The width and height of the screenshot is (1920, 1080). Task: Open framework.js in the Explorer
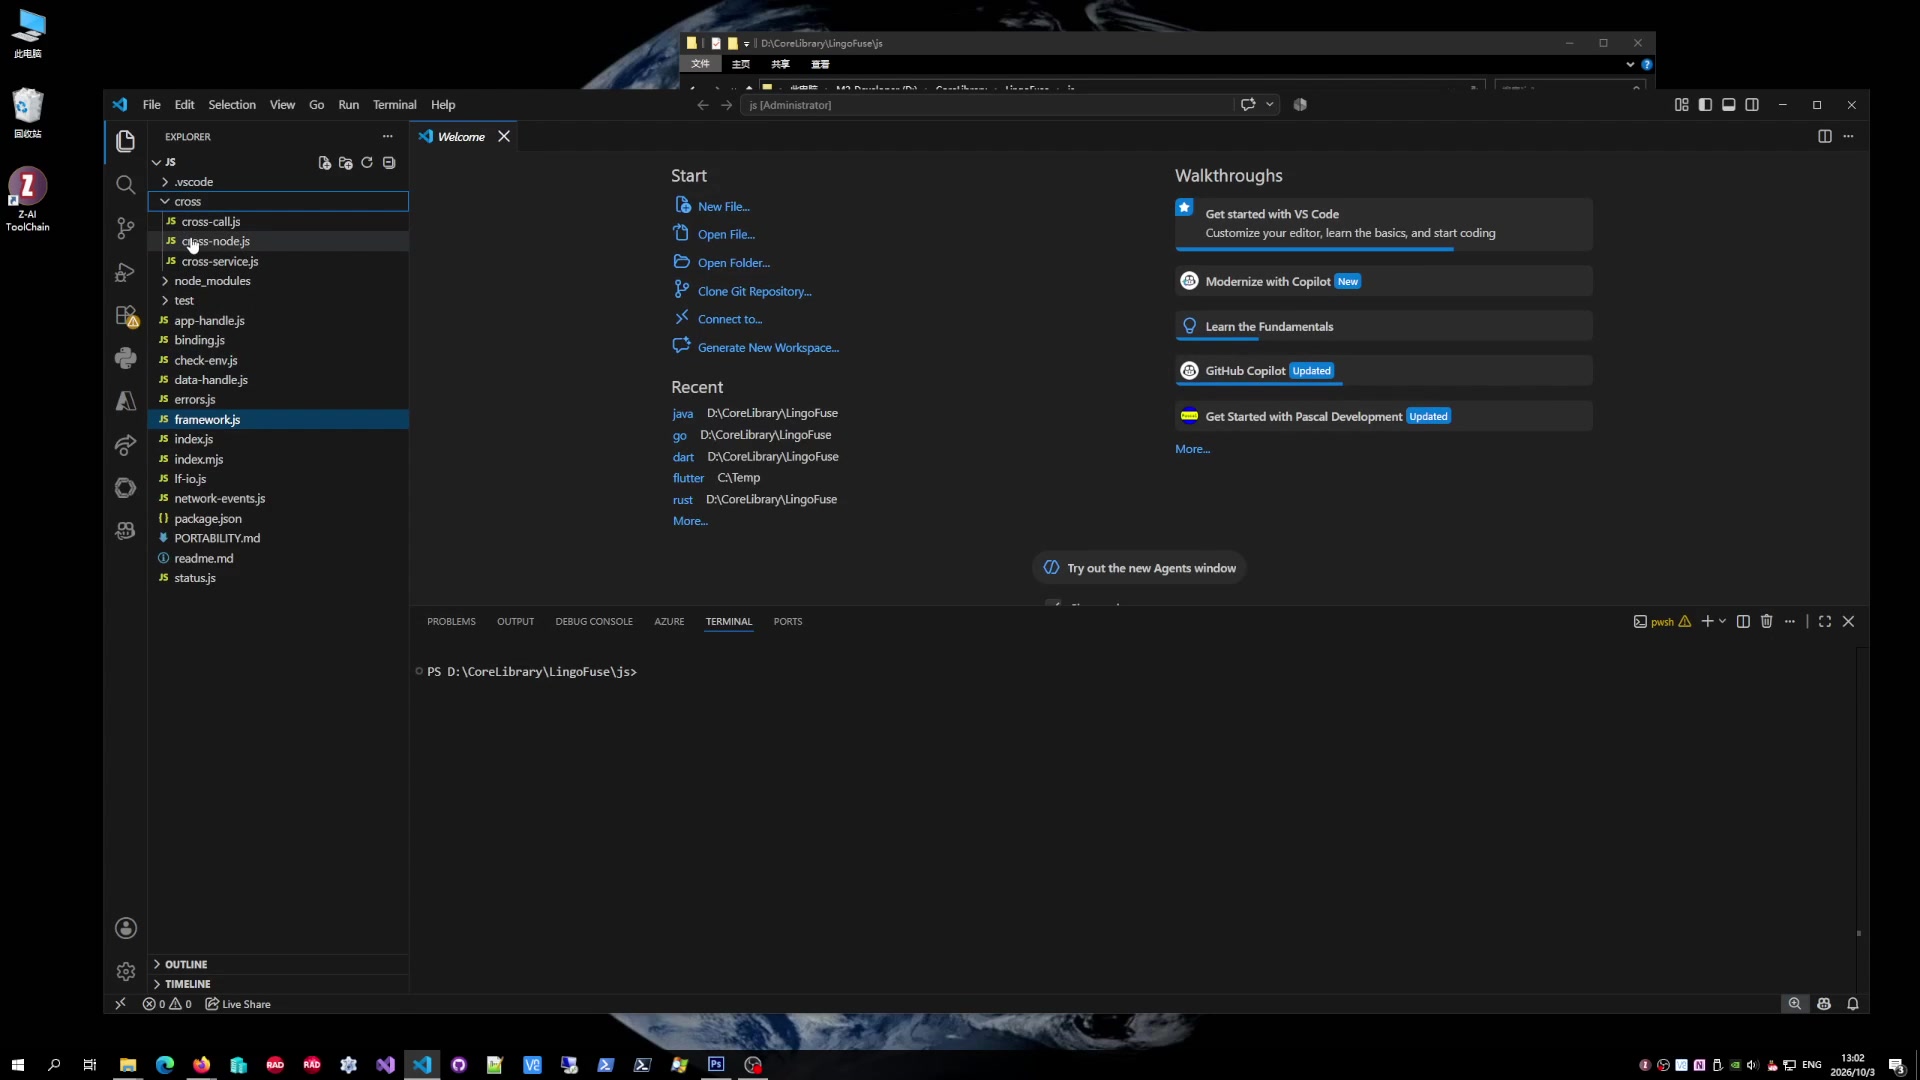[278, 419]
